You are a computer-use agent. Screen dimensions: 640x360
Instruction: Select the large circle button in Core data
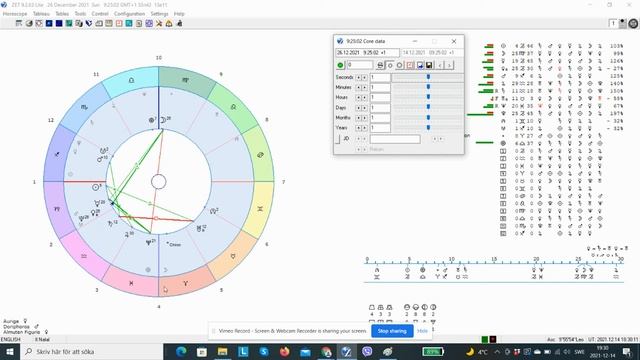click(x=400, y=65)
